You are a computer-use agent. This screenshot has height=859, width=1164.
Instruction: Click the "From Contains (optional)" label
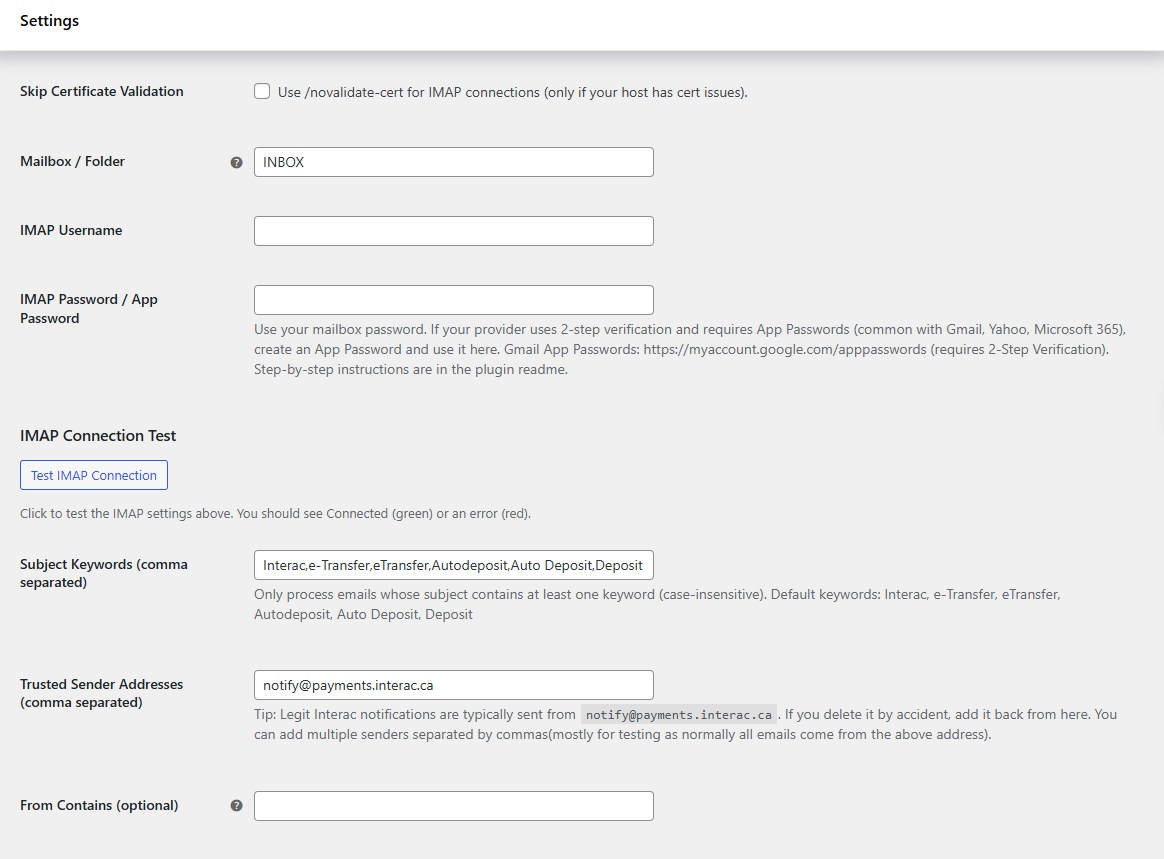point(99,806)
